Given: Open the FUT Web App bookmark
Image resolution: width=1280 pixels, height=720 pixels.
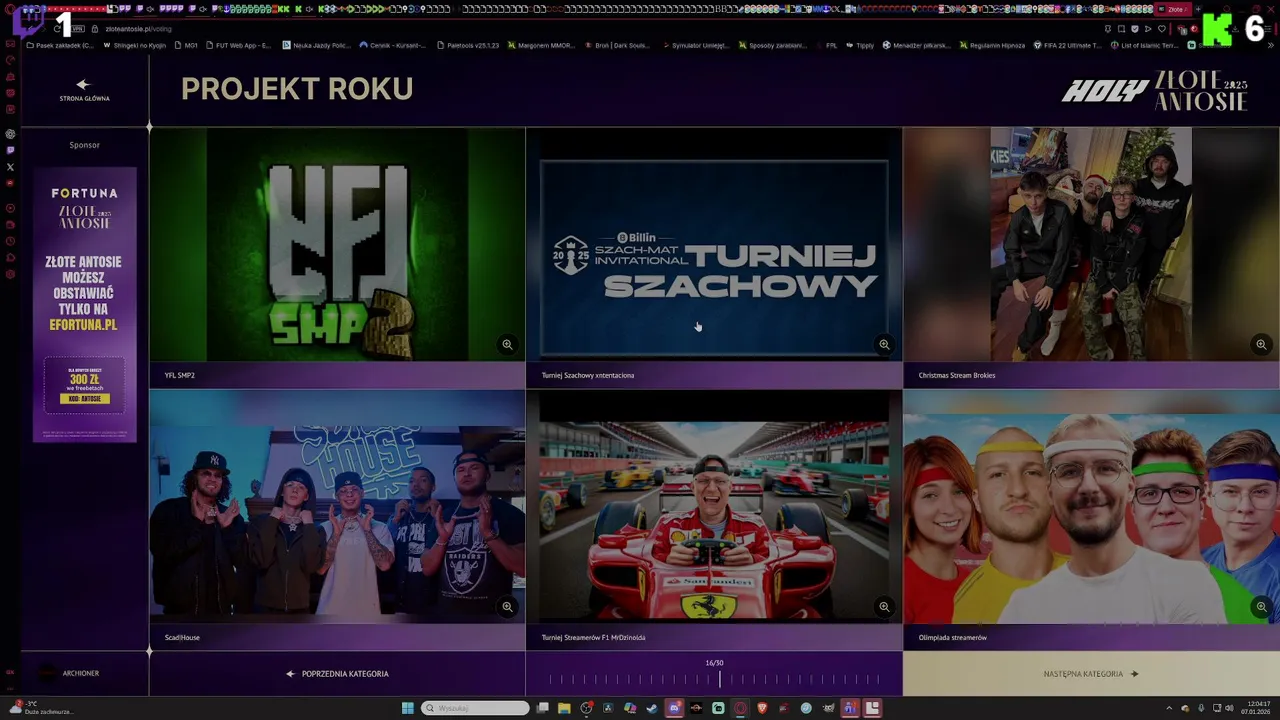Looking at the screenshot, I should click(x=238, y=45).
